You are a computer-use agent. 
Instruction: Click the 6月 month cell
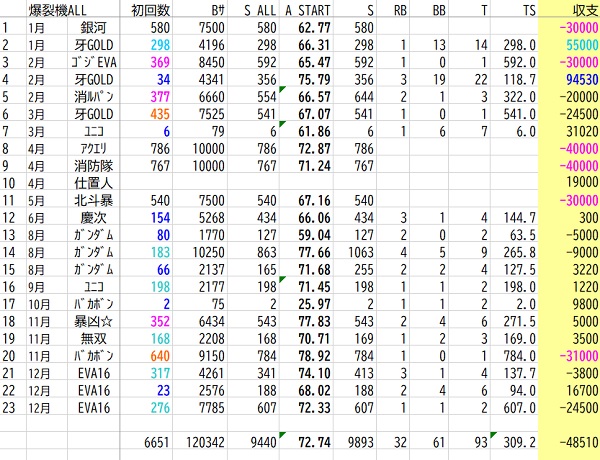point(36,217)
